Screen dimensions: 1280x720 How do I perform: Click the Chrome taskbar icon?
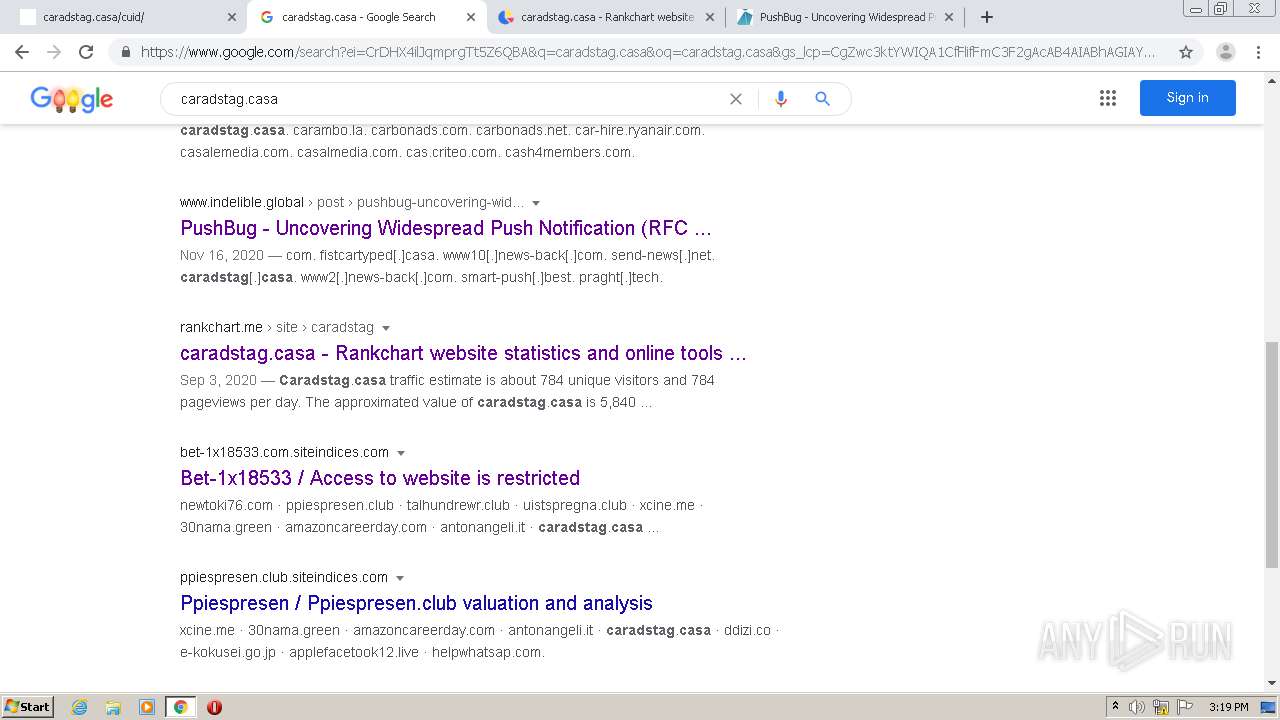(x=181, y=707)
